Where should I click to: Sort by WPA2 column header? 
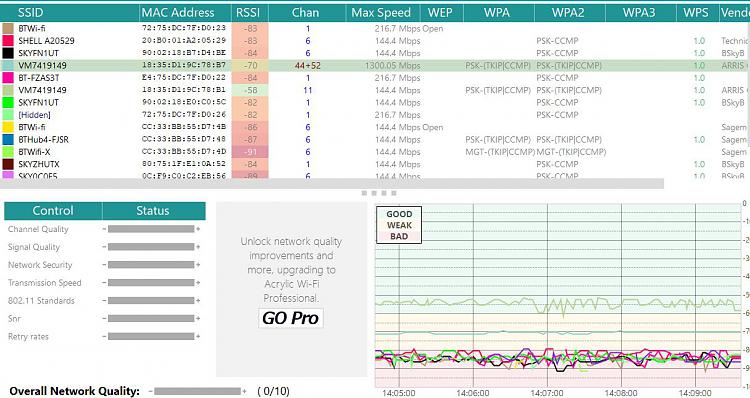click(x=570, y=13)
